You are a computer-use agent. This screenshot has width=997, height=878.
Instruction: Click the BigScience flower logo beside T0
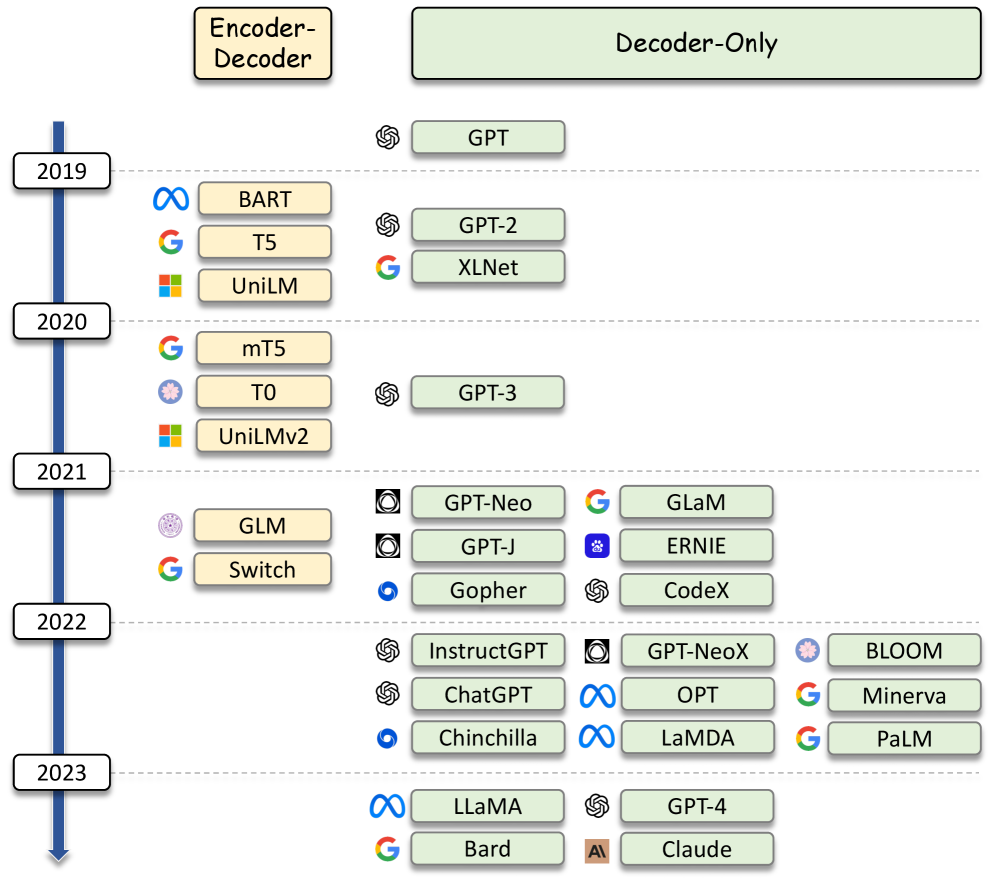[170, 392]
